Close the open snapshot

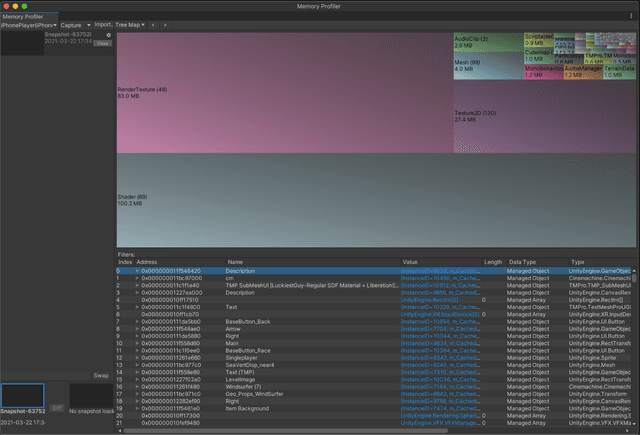(103, 44)
